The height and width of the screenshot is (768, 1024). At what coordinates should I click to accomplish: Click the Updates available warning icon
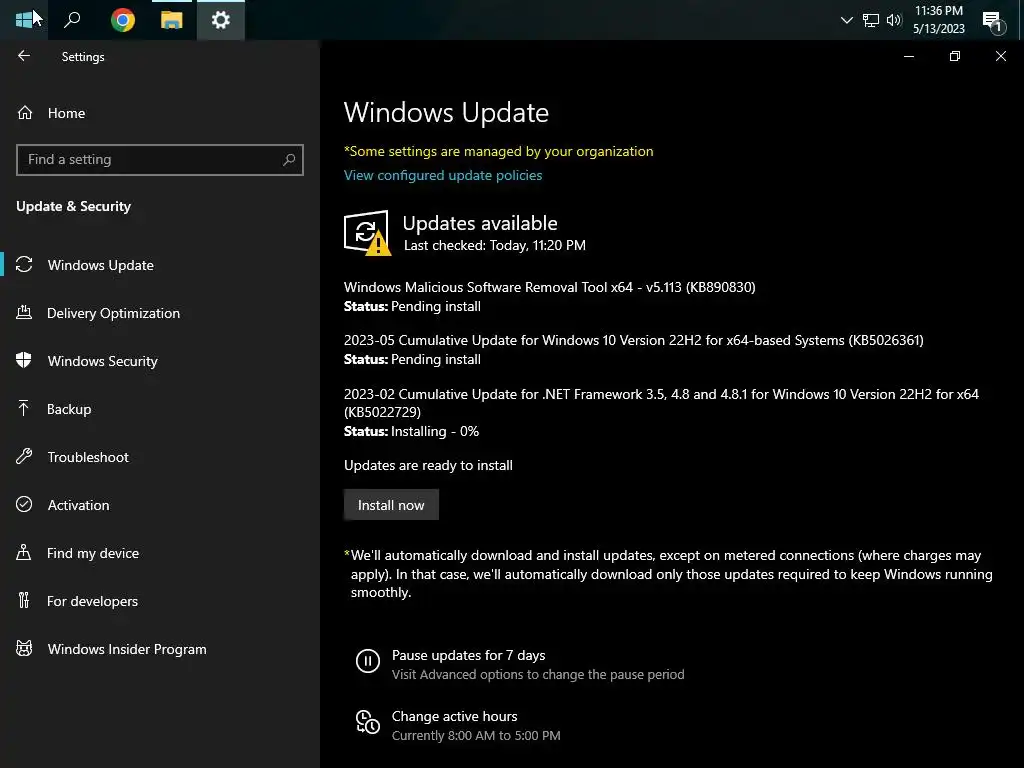click(367, 233)
